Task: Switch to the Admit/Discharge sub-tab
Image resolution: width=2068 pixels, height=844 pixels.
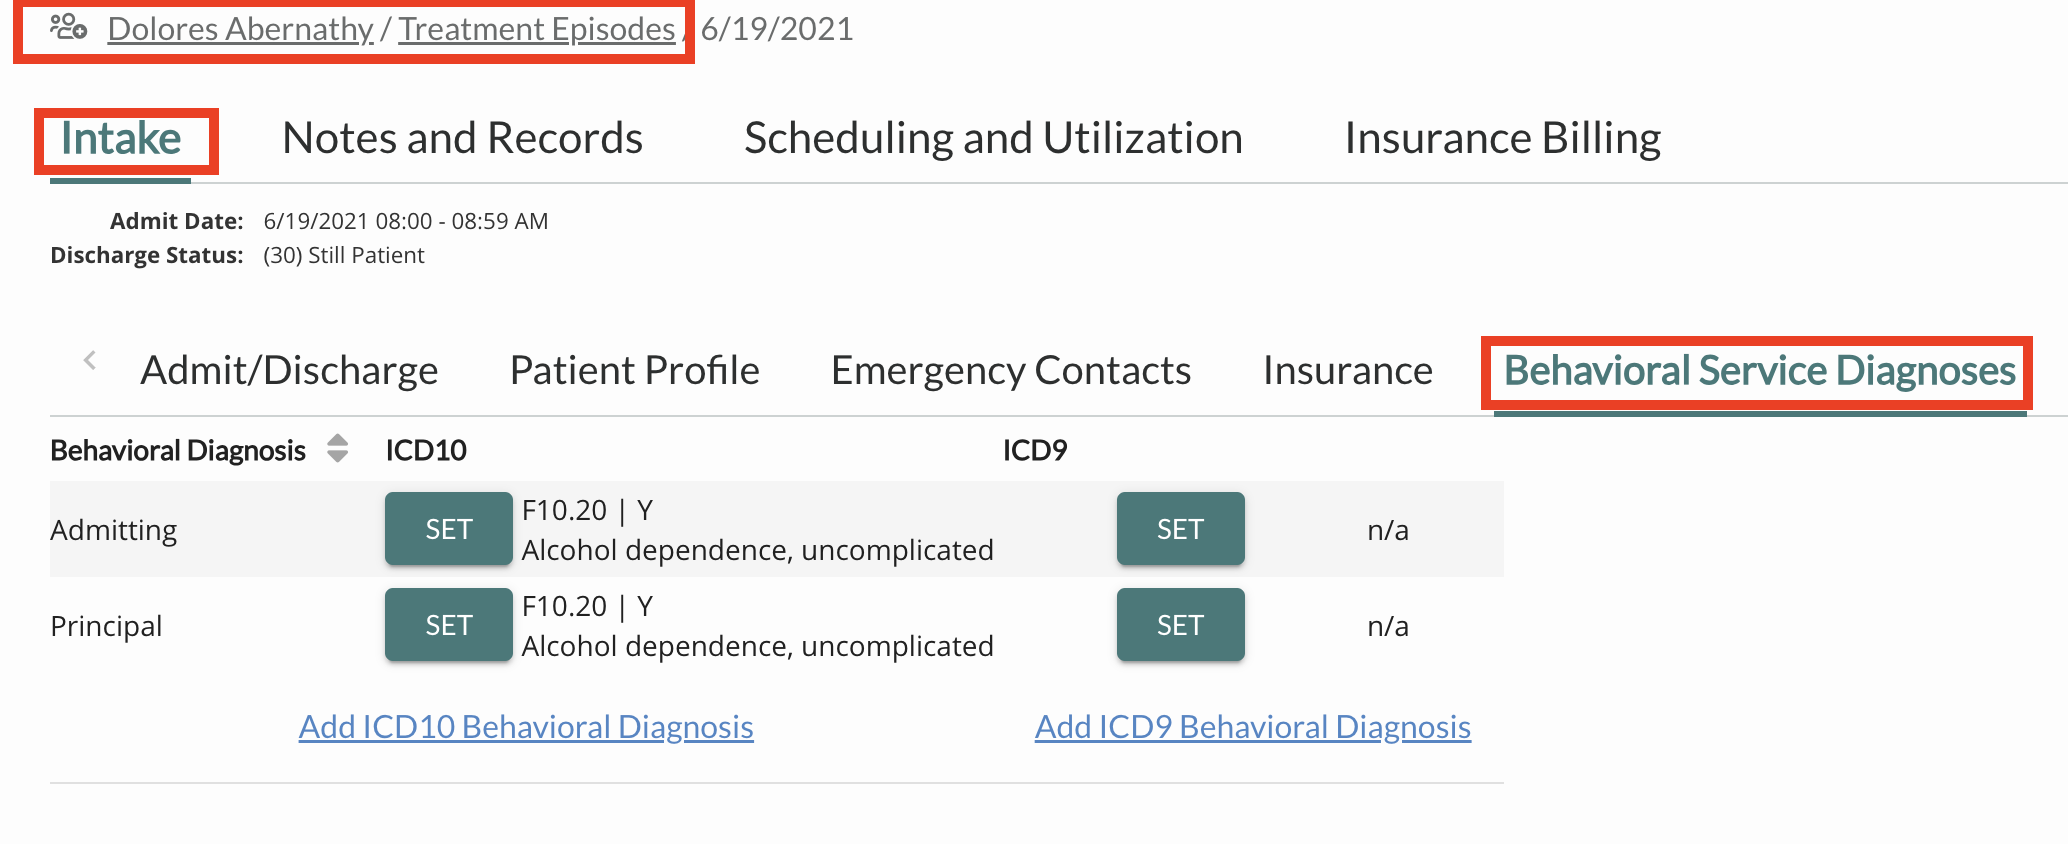Action: (289, 370)
